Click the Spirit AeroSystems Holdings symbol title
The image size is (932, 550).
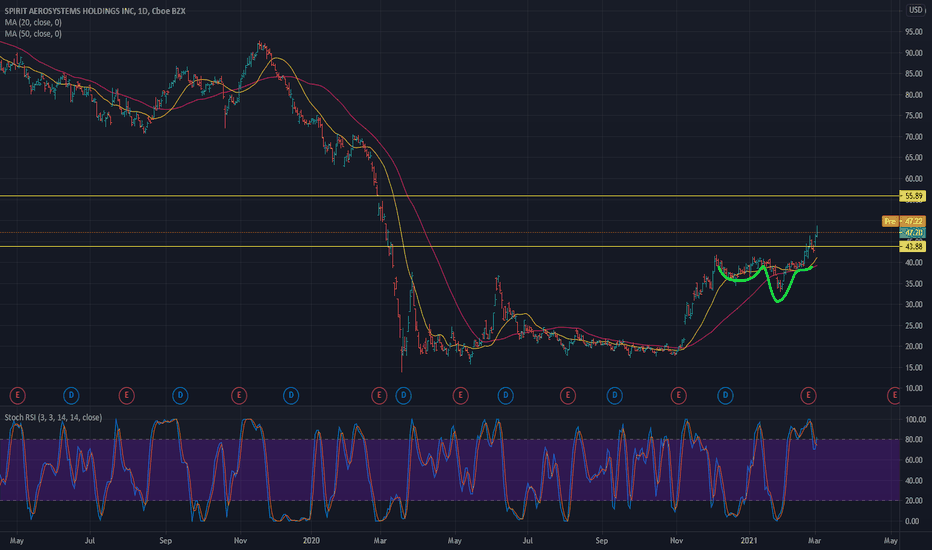point(95,11)
